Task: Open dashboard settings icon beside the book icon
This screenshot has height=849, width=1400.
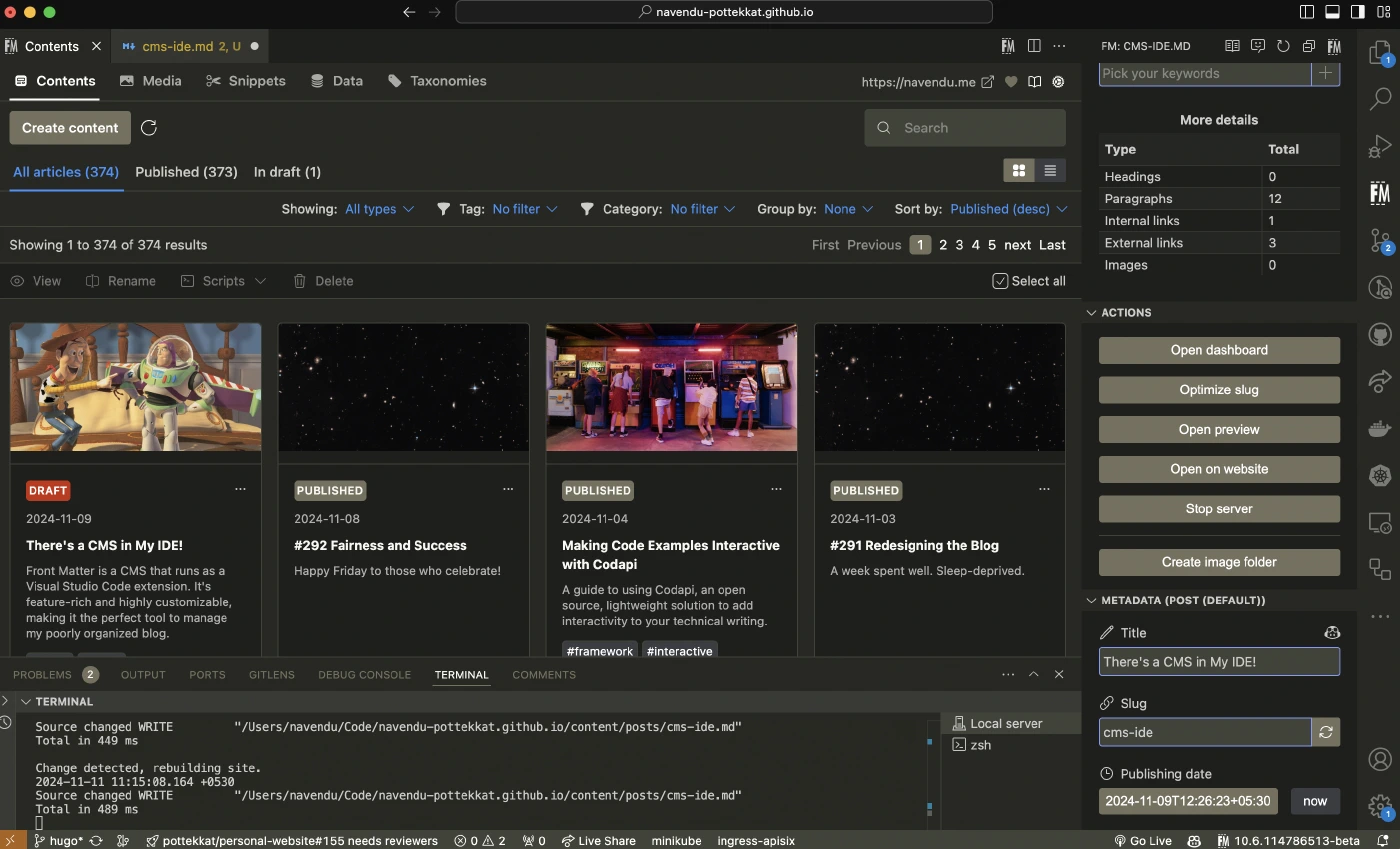Action: 1058,82
